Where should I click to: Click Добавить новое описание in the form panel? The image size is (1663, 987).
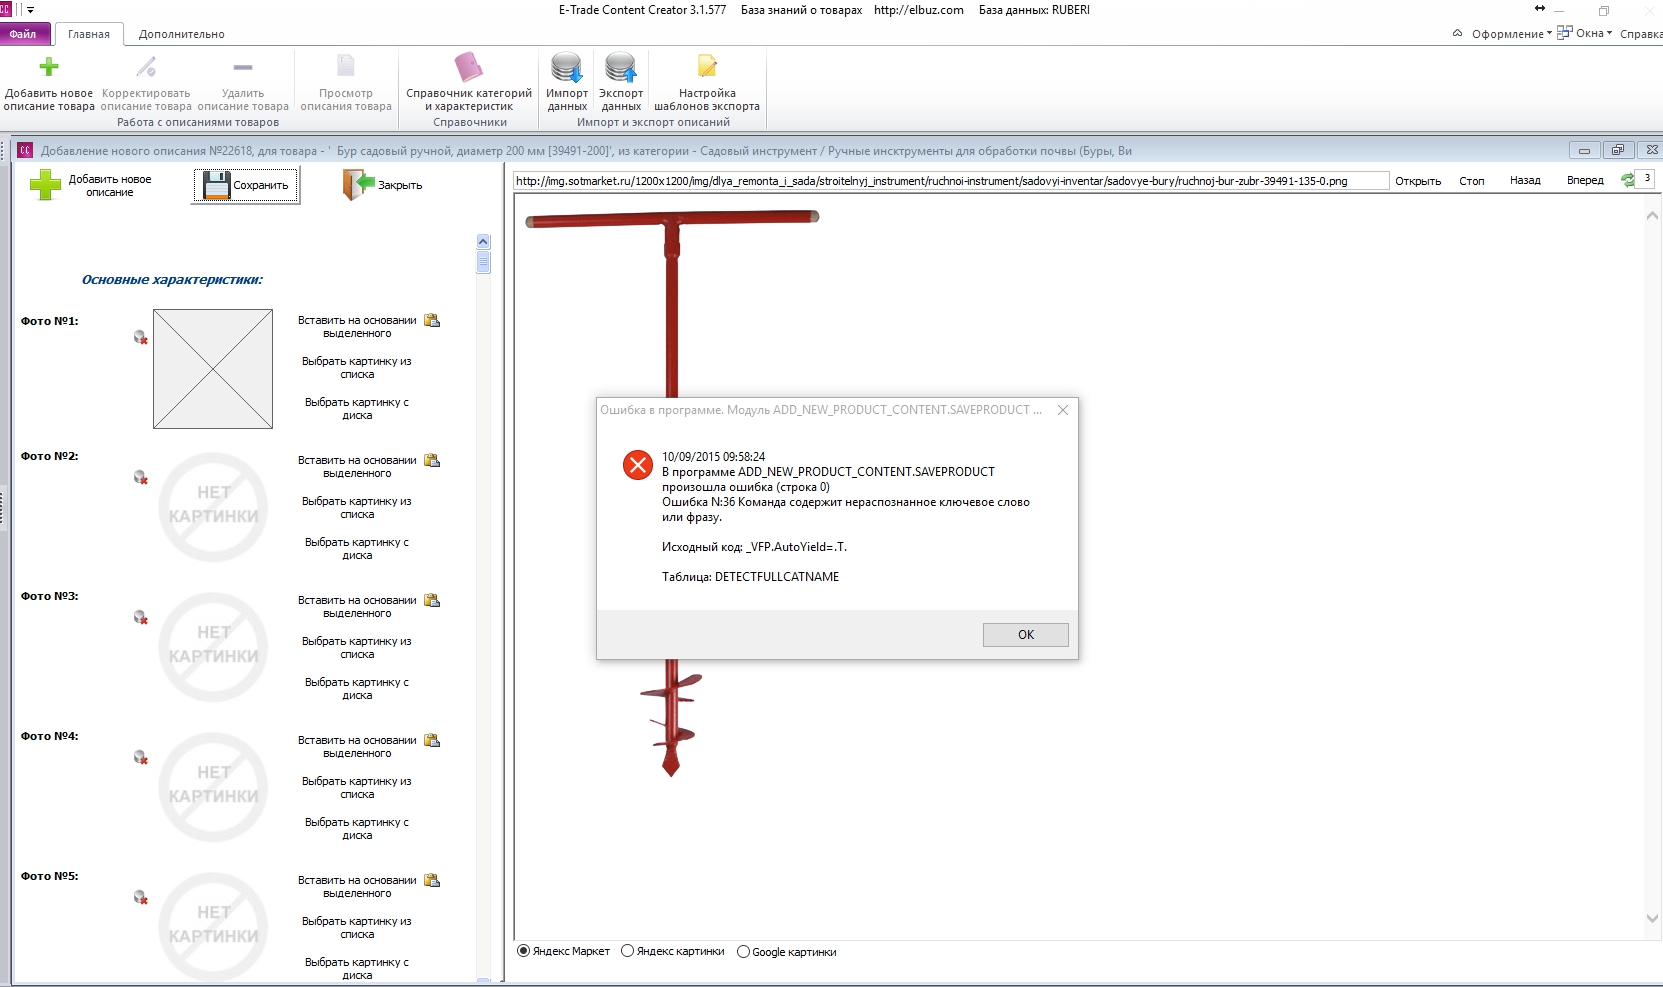coord(91,185)
